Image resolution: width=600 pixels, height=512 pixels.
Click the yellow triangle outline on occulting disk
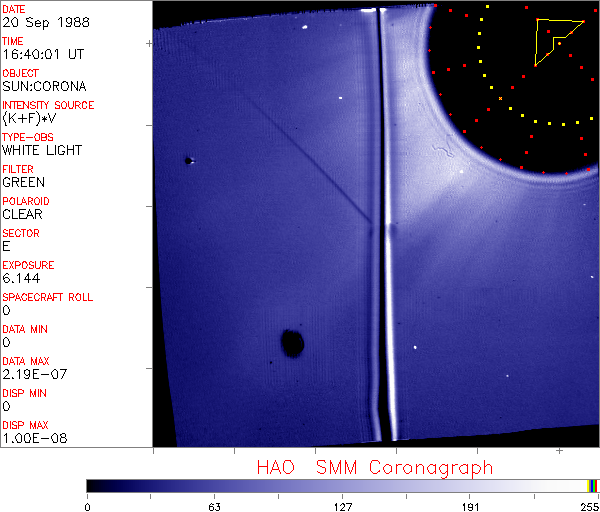pos(555,40)
